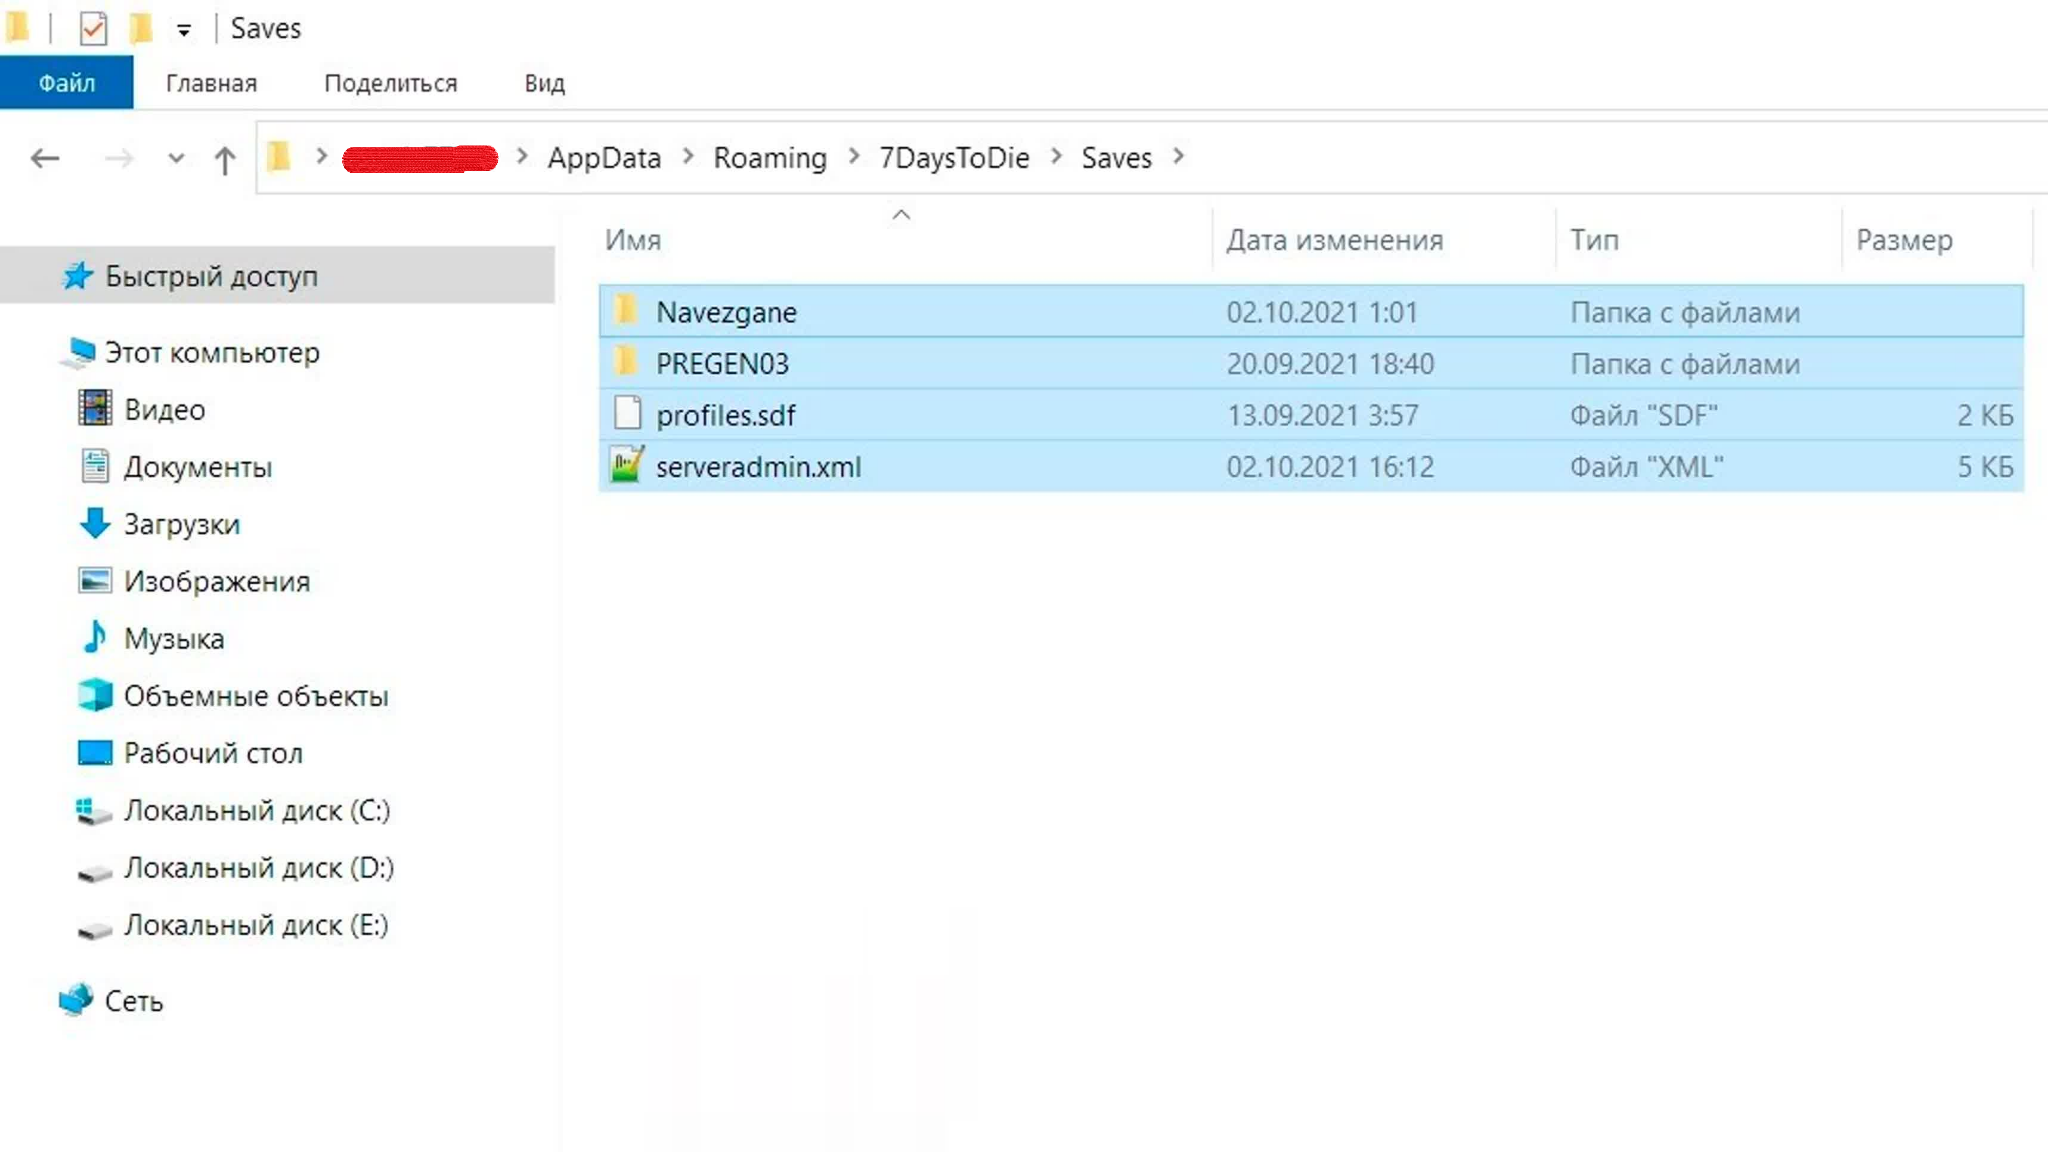This screenshot has height=1152, width=2048.
Task: Open recent locations dropdown arrow
Action: 176,158
